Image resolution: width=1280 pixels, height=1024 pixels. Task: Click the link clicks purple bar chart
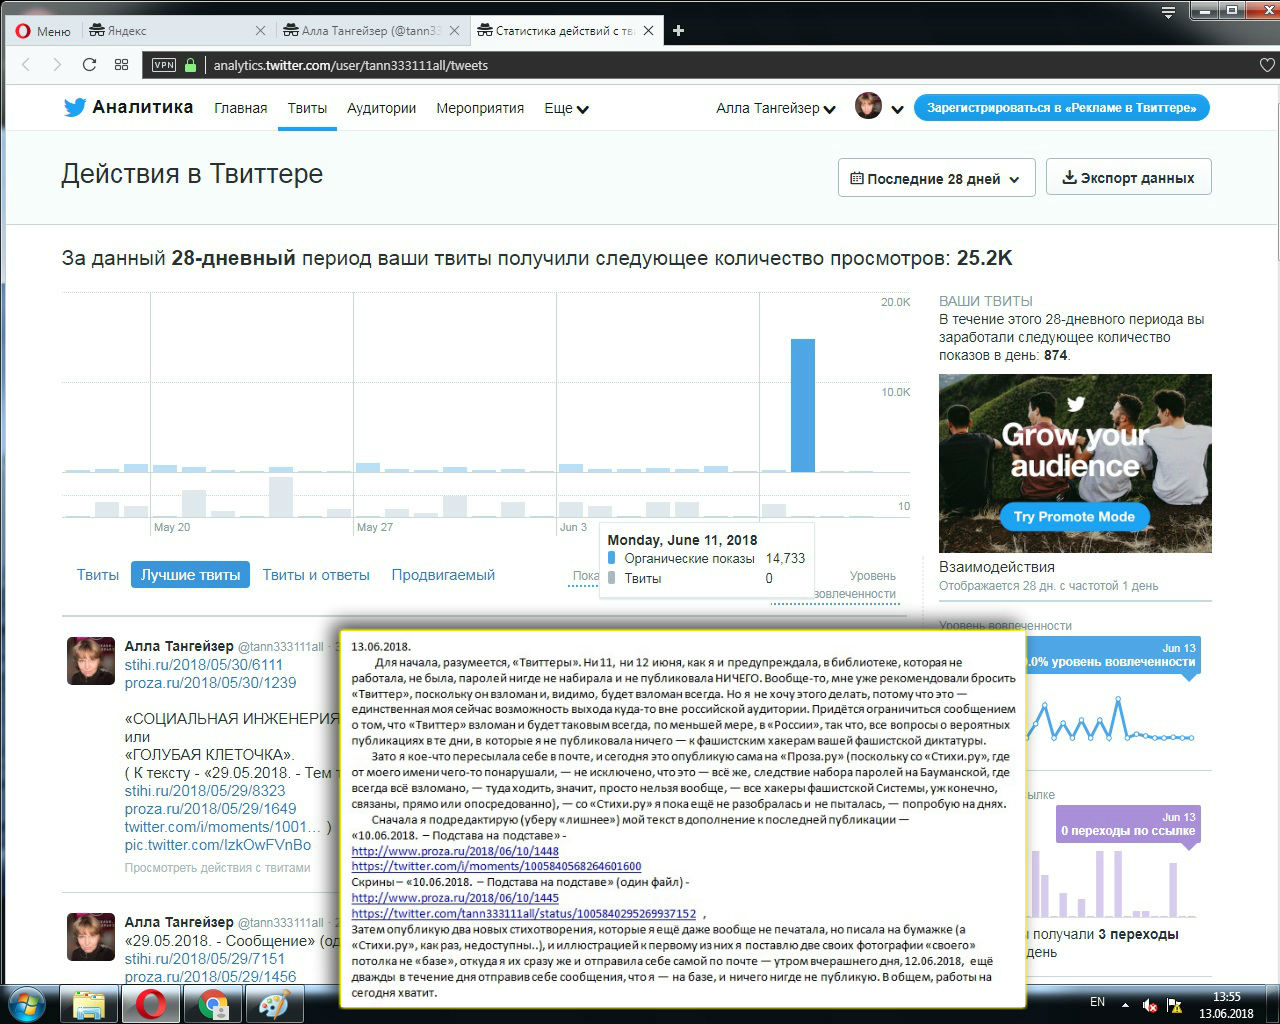1110,883
